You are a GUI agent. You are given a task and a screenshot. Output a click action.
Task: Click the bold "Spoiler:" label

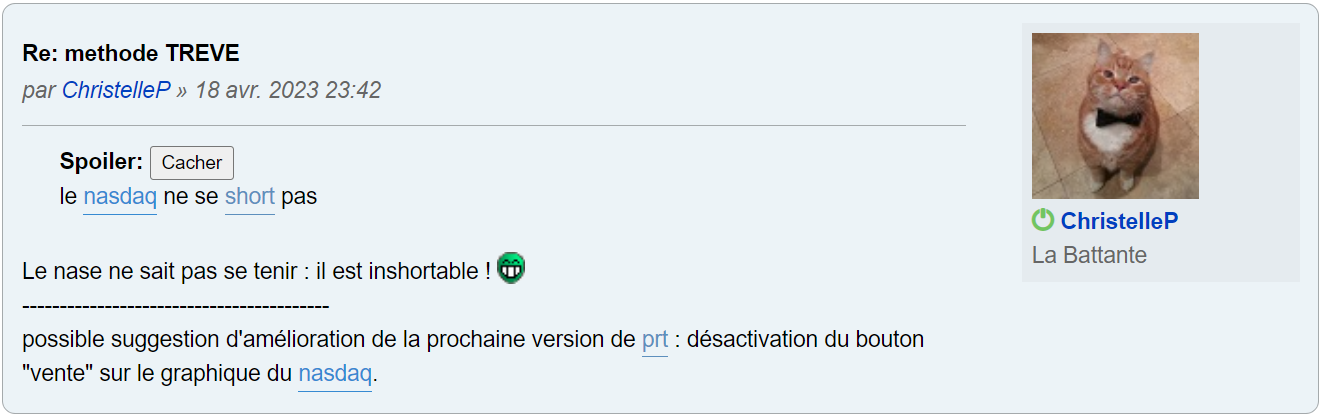tap(102, 162)
